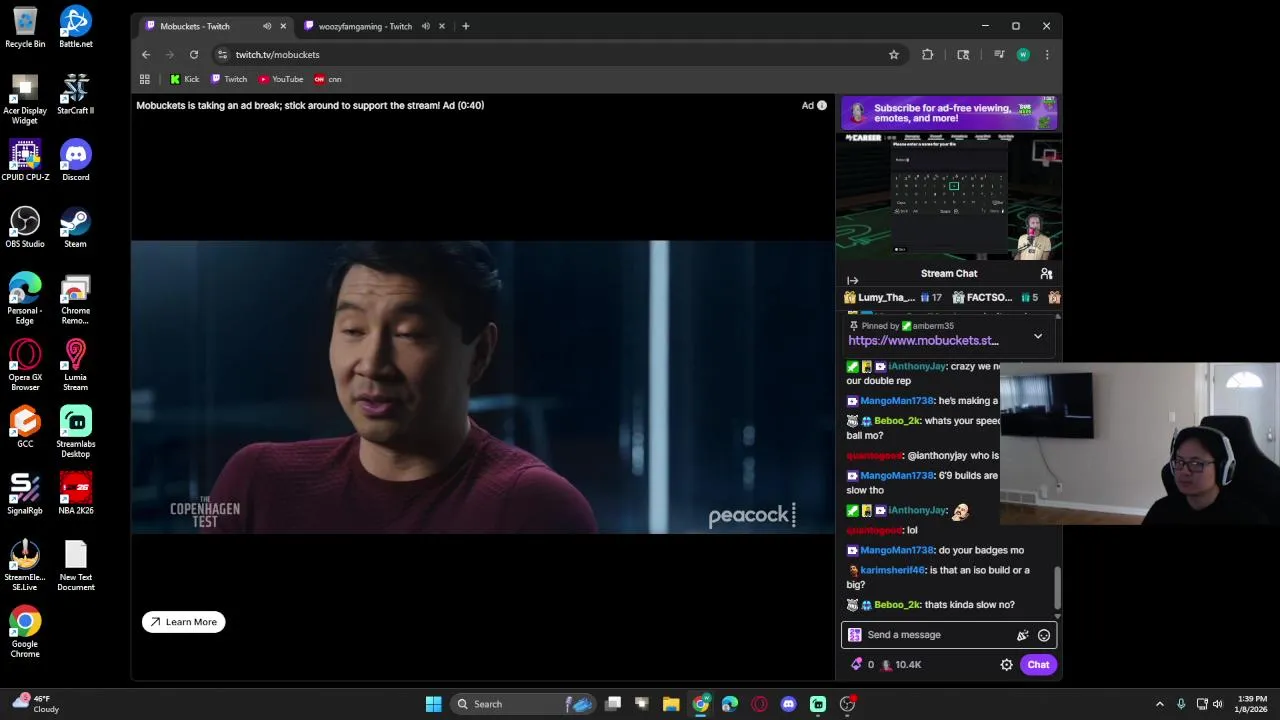This screenshot has height=720, width=1280.
Task: Open Steam desktop shortcut
Action: point(75,227)
